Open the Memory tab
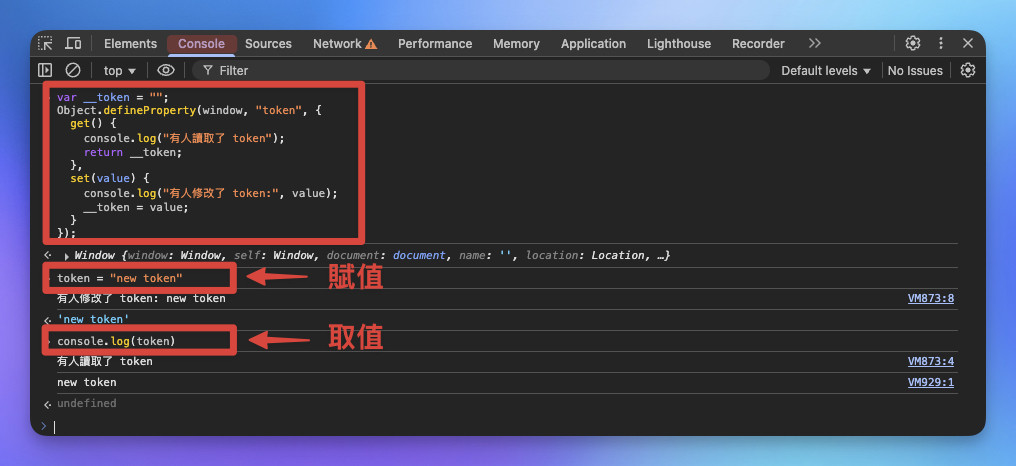This screenshot has width=1016, height=466. tap(516, 43)
